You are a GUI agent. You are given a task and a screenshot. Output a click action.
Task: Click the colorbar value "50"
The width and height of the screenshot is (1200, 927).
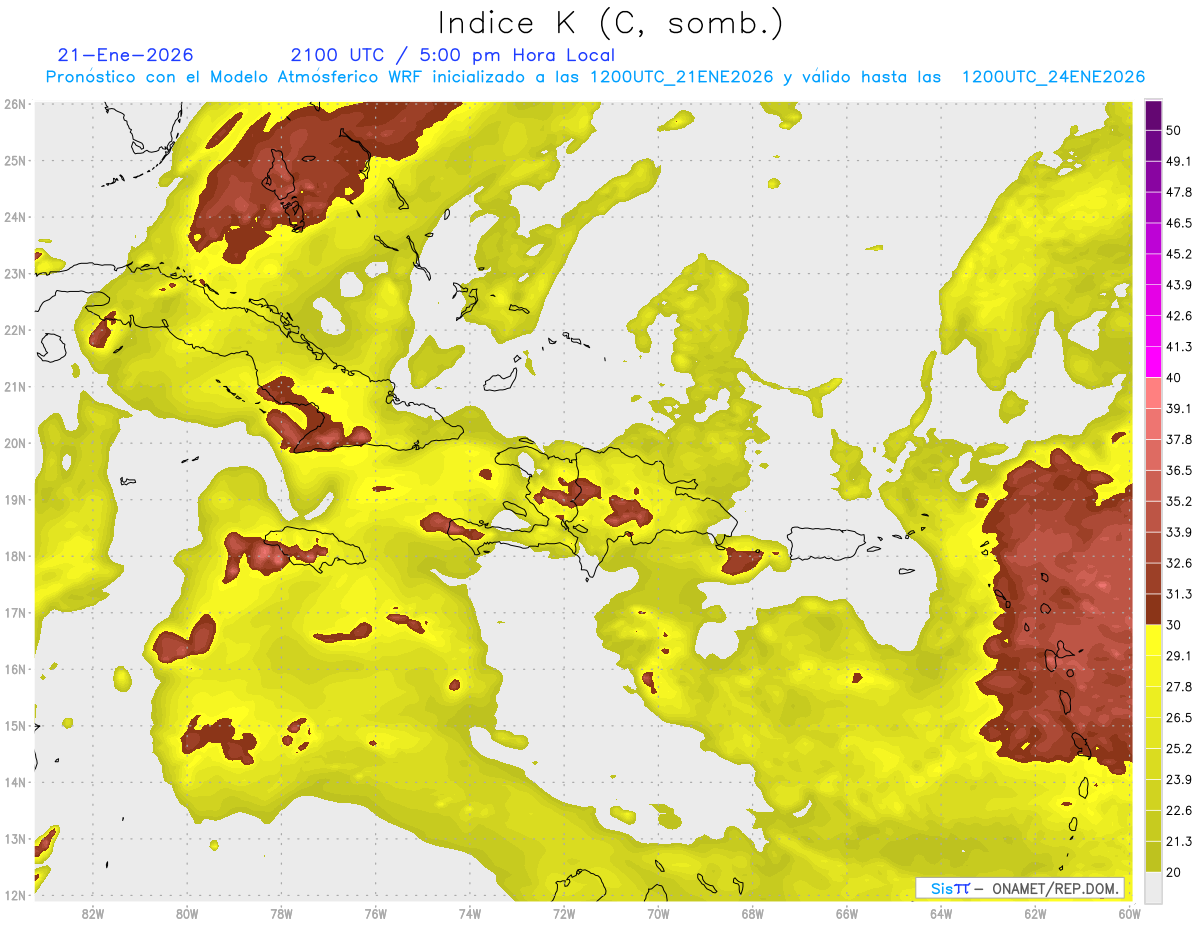[x=1173, y=131]
